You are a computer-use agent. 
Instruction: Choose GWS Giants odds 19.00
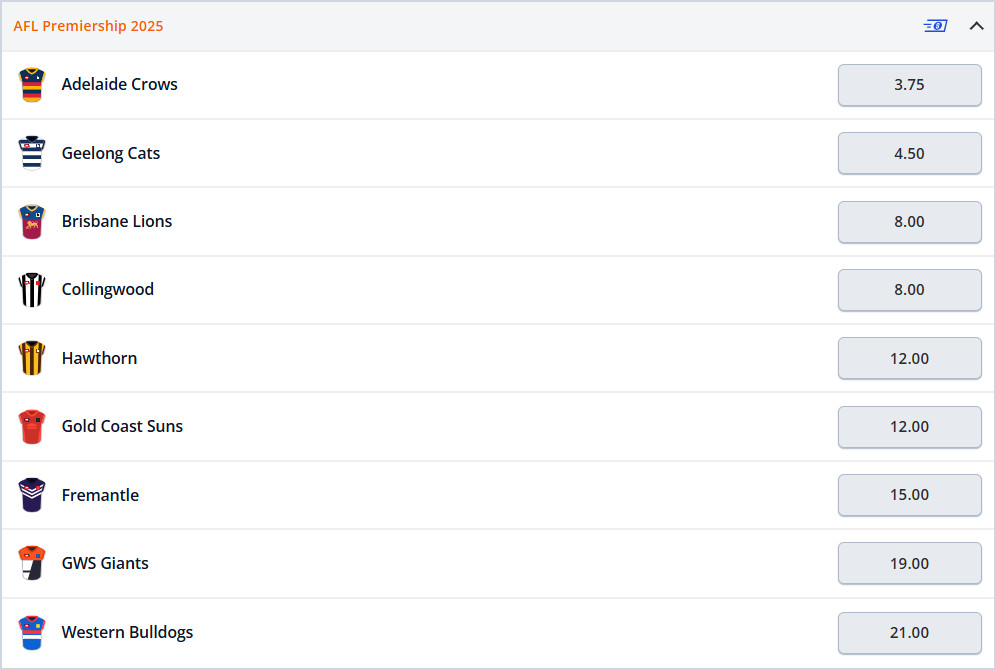910,563
